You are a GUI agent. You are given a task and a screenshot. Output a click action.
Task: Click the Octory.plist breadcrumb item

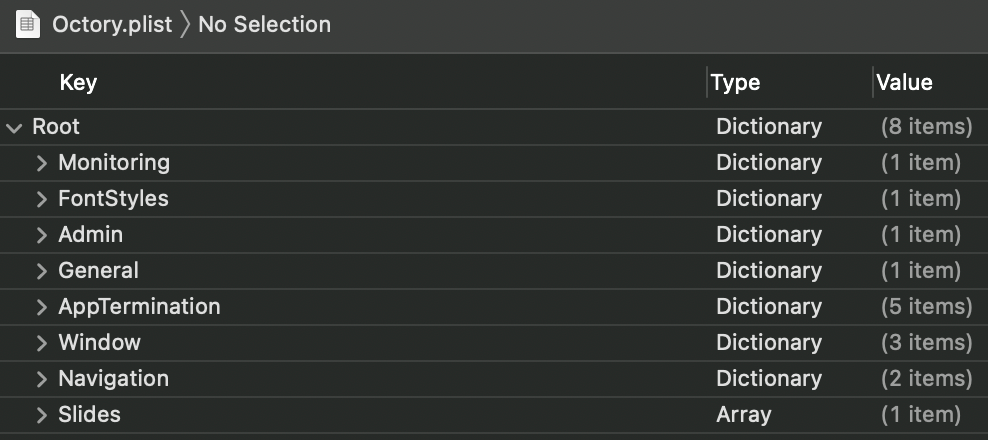[110, 24]
